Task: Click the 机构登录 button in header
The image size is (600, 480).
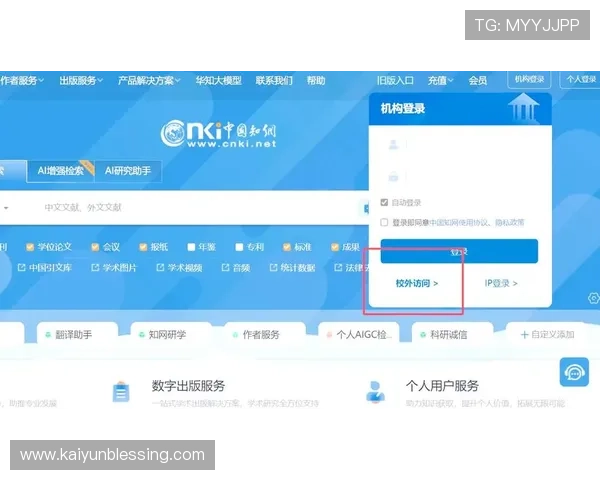Action: (x=529, y=79)
